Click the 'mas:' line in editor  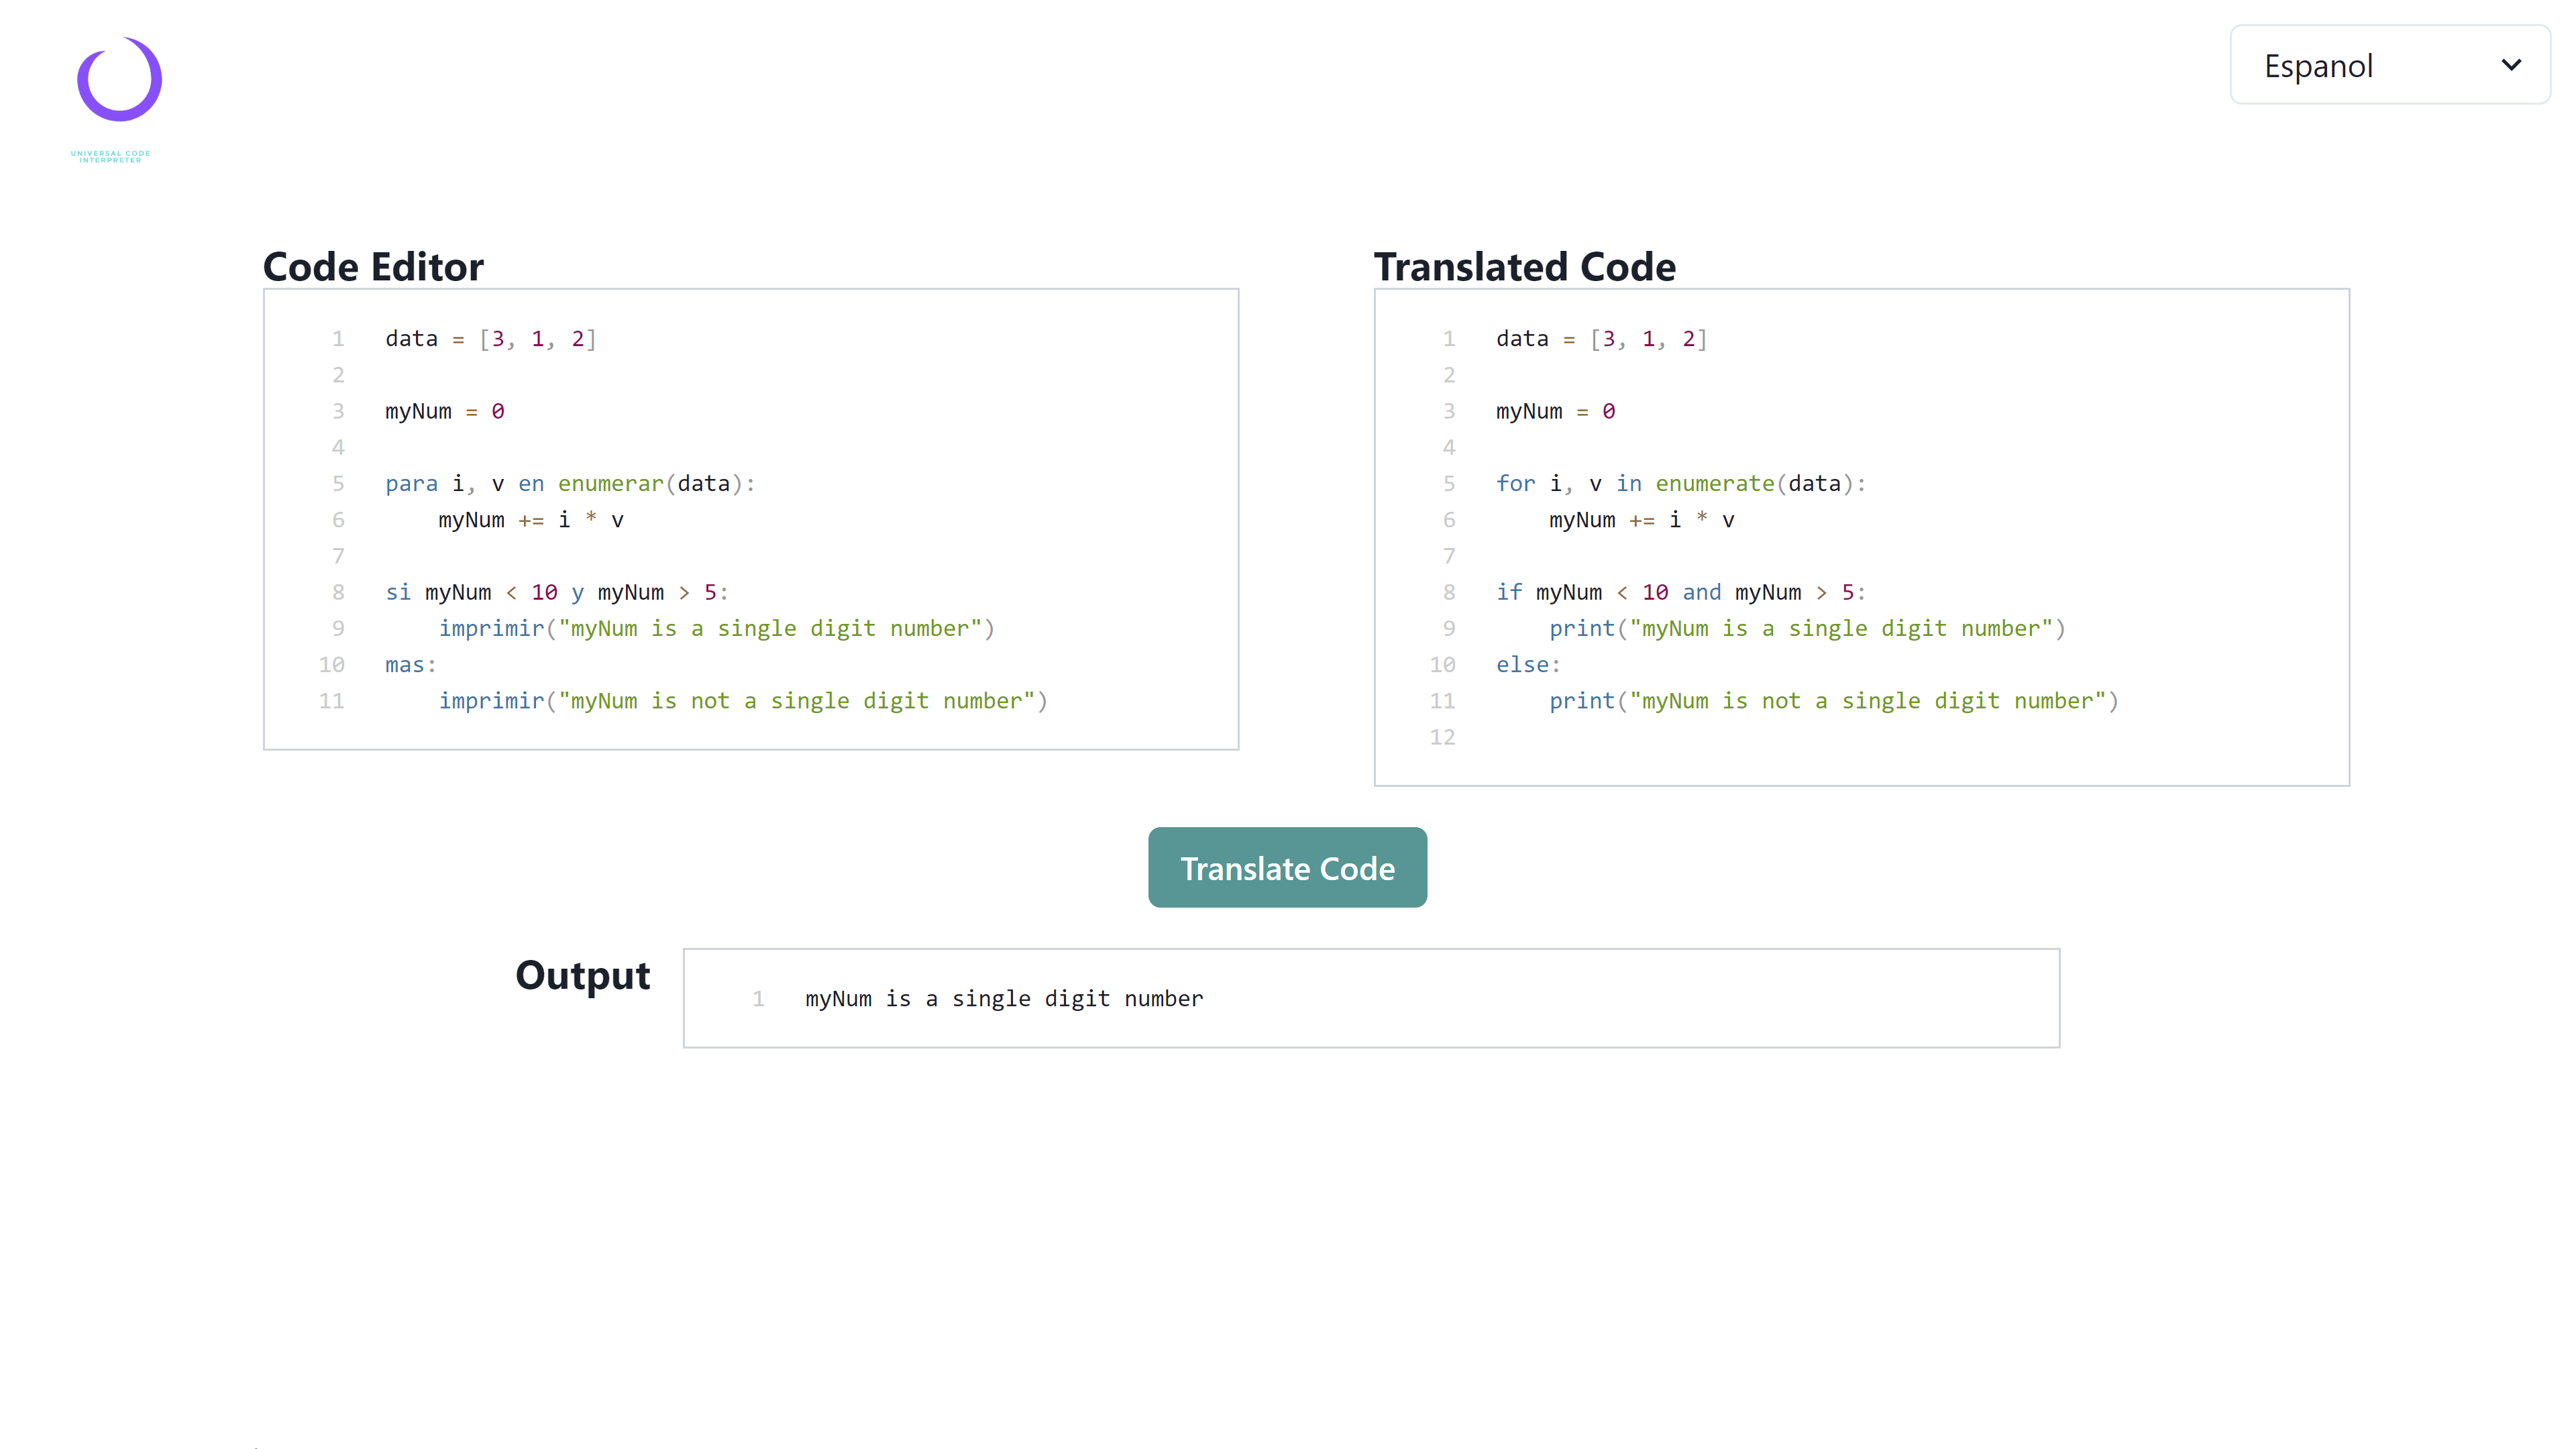pos(411,665)
